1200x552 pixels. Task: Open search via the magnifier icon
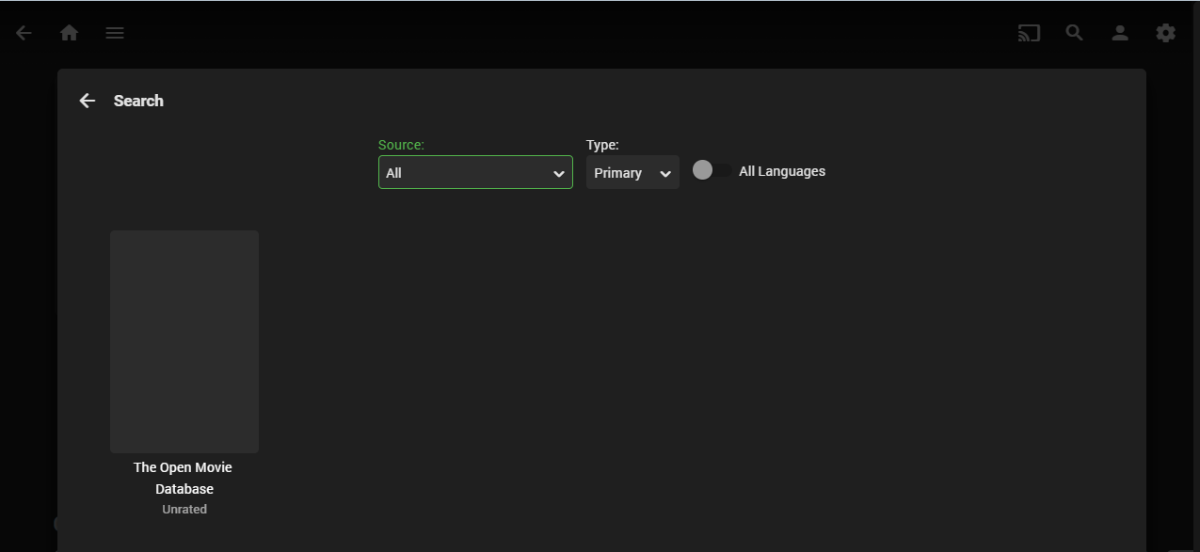(x=1074, y=33)
